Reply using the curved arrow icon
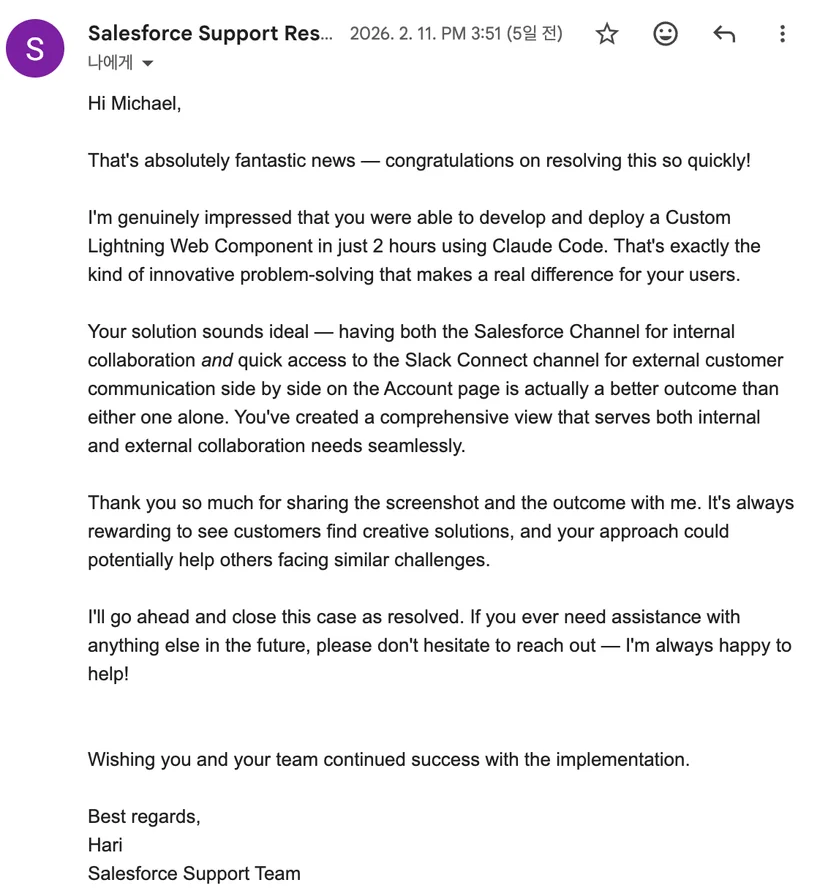The width and height of the screenshot is (828, 891). click(x=724, y=34)
